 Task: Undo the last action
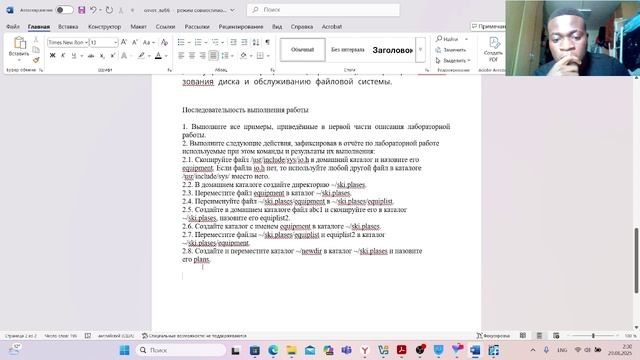[93, 10]
